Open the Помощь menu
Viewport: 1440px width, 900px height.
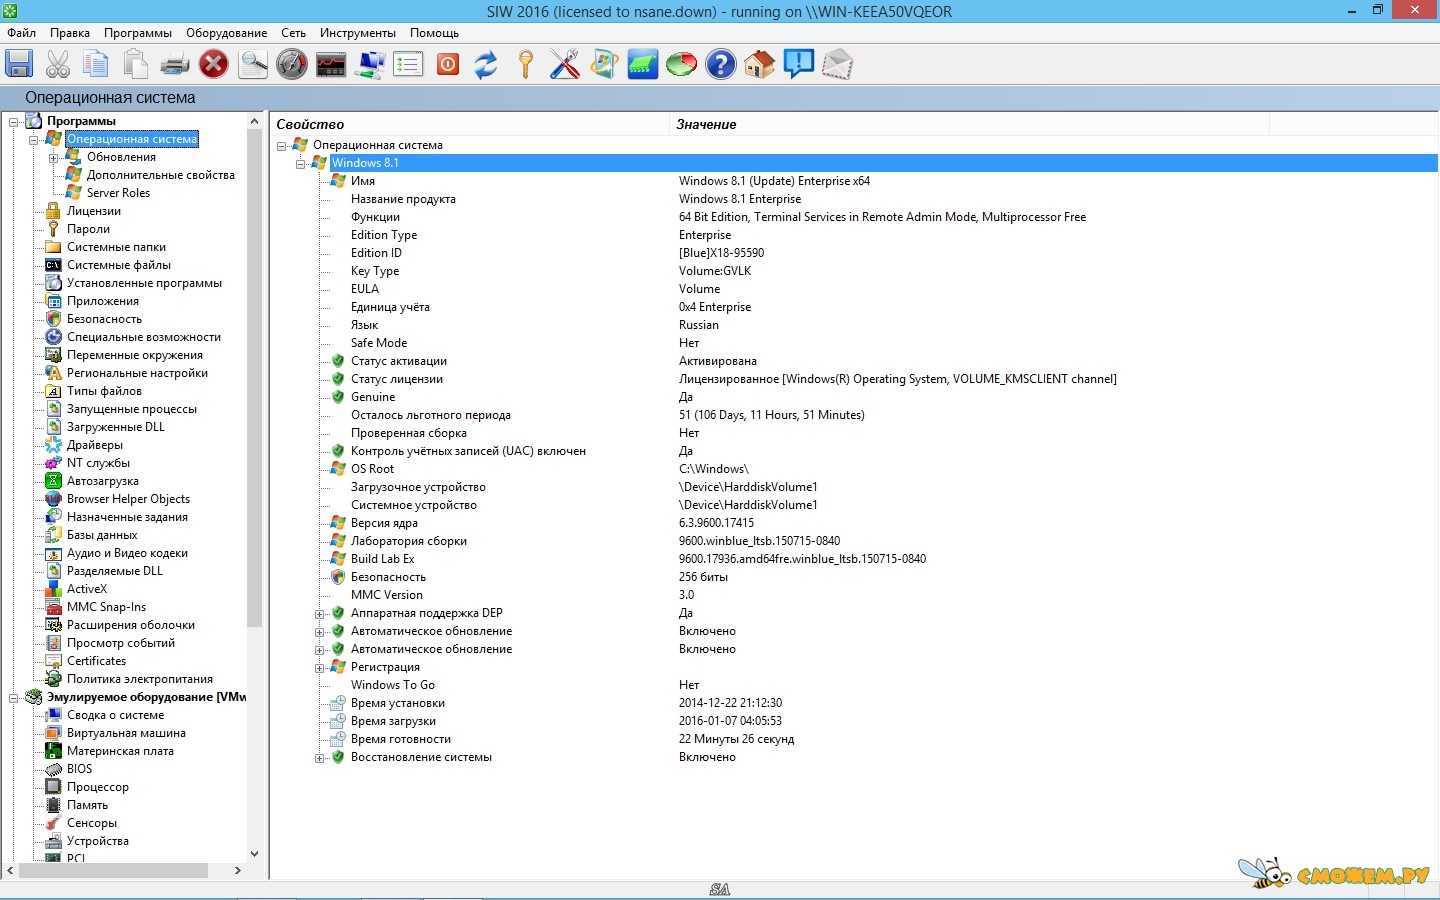[x=434, y=33]
